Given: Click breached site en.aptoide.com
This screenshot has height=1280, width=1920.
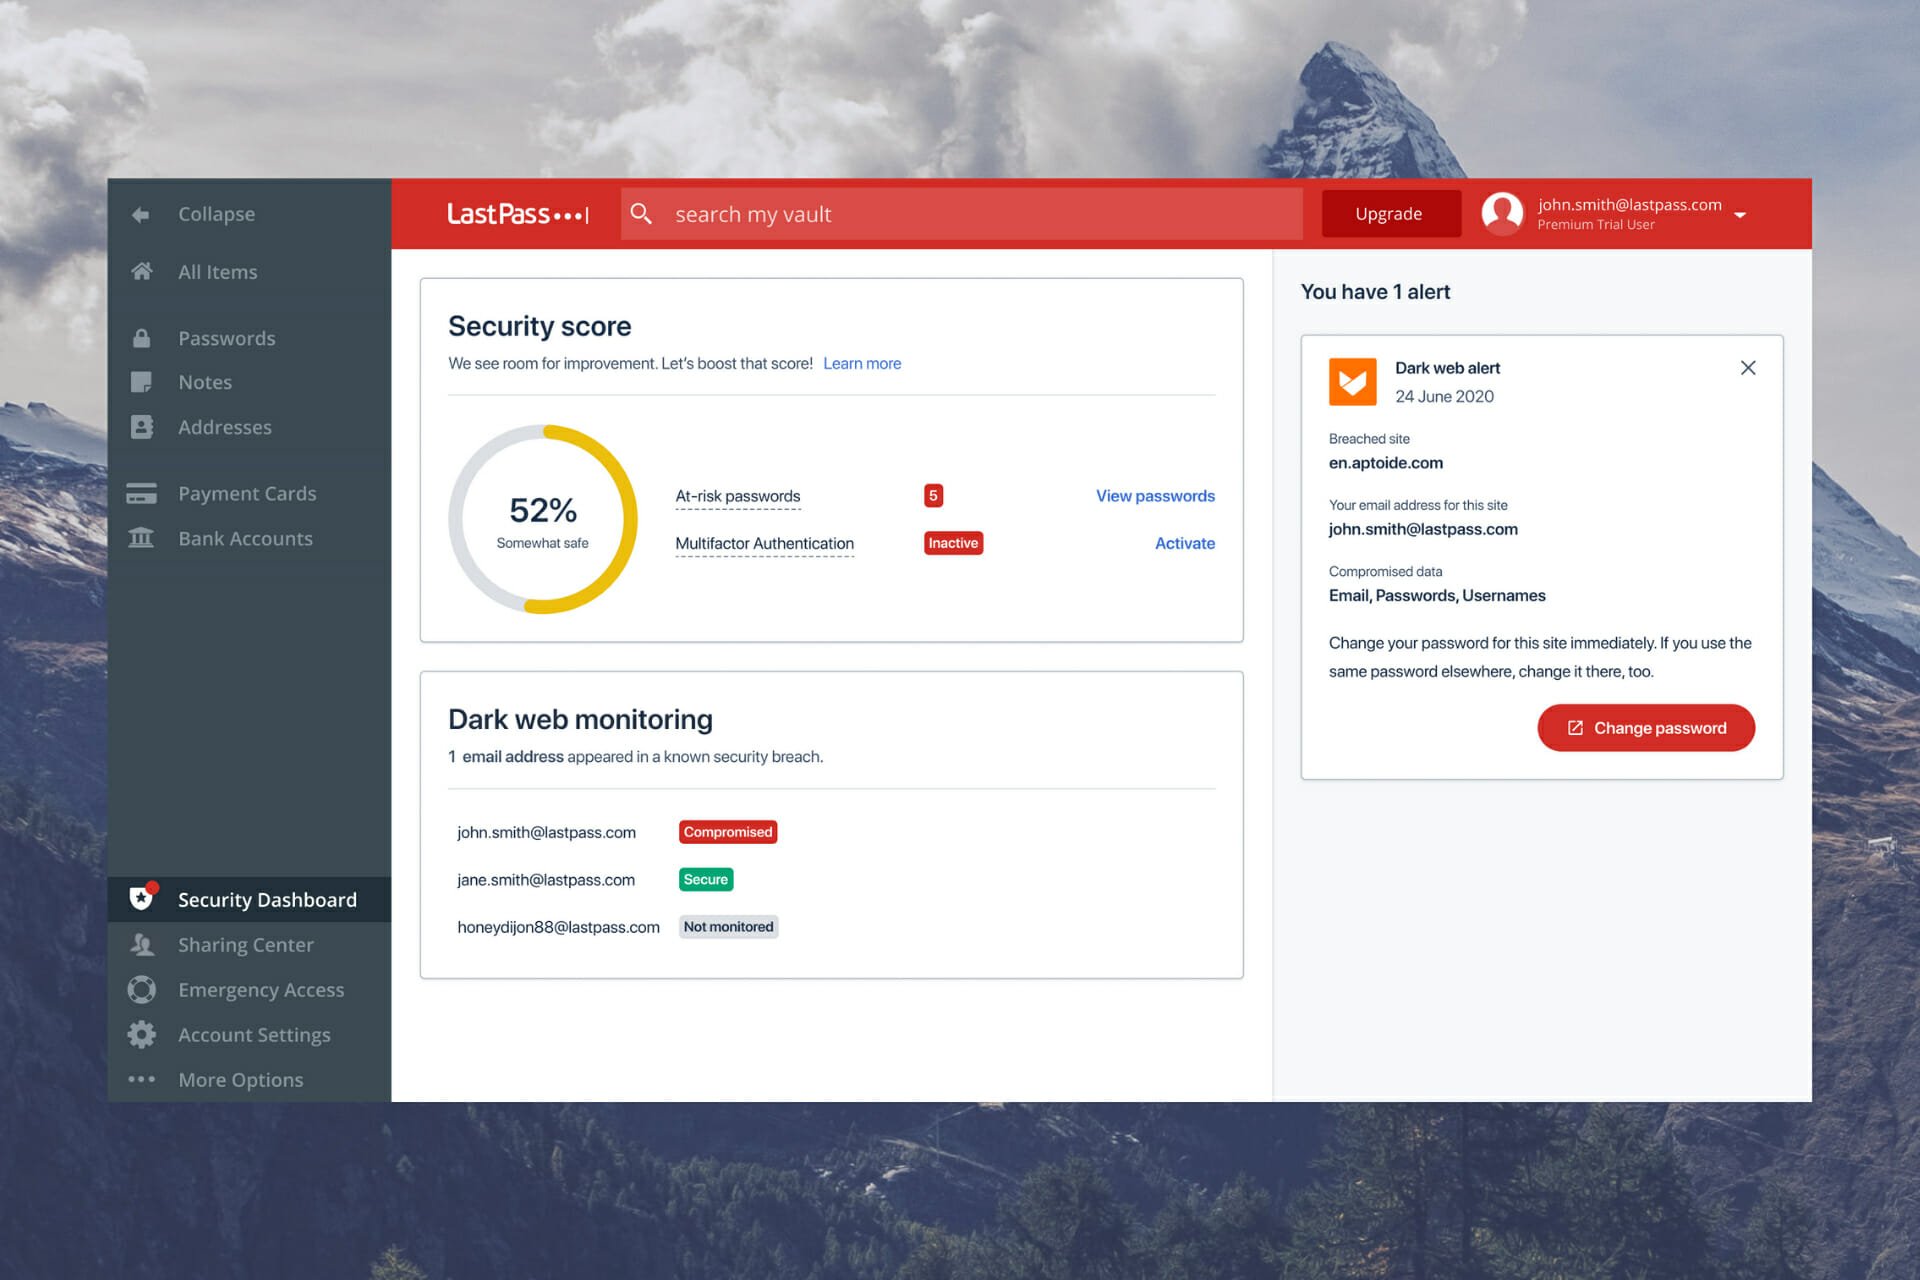Looking at the screenshot, I should point(1386,463).
